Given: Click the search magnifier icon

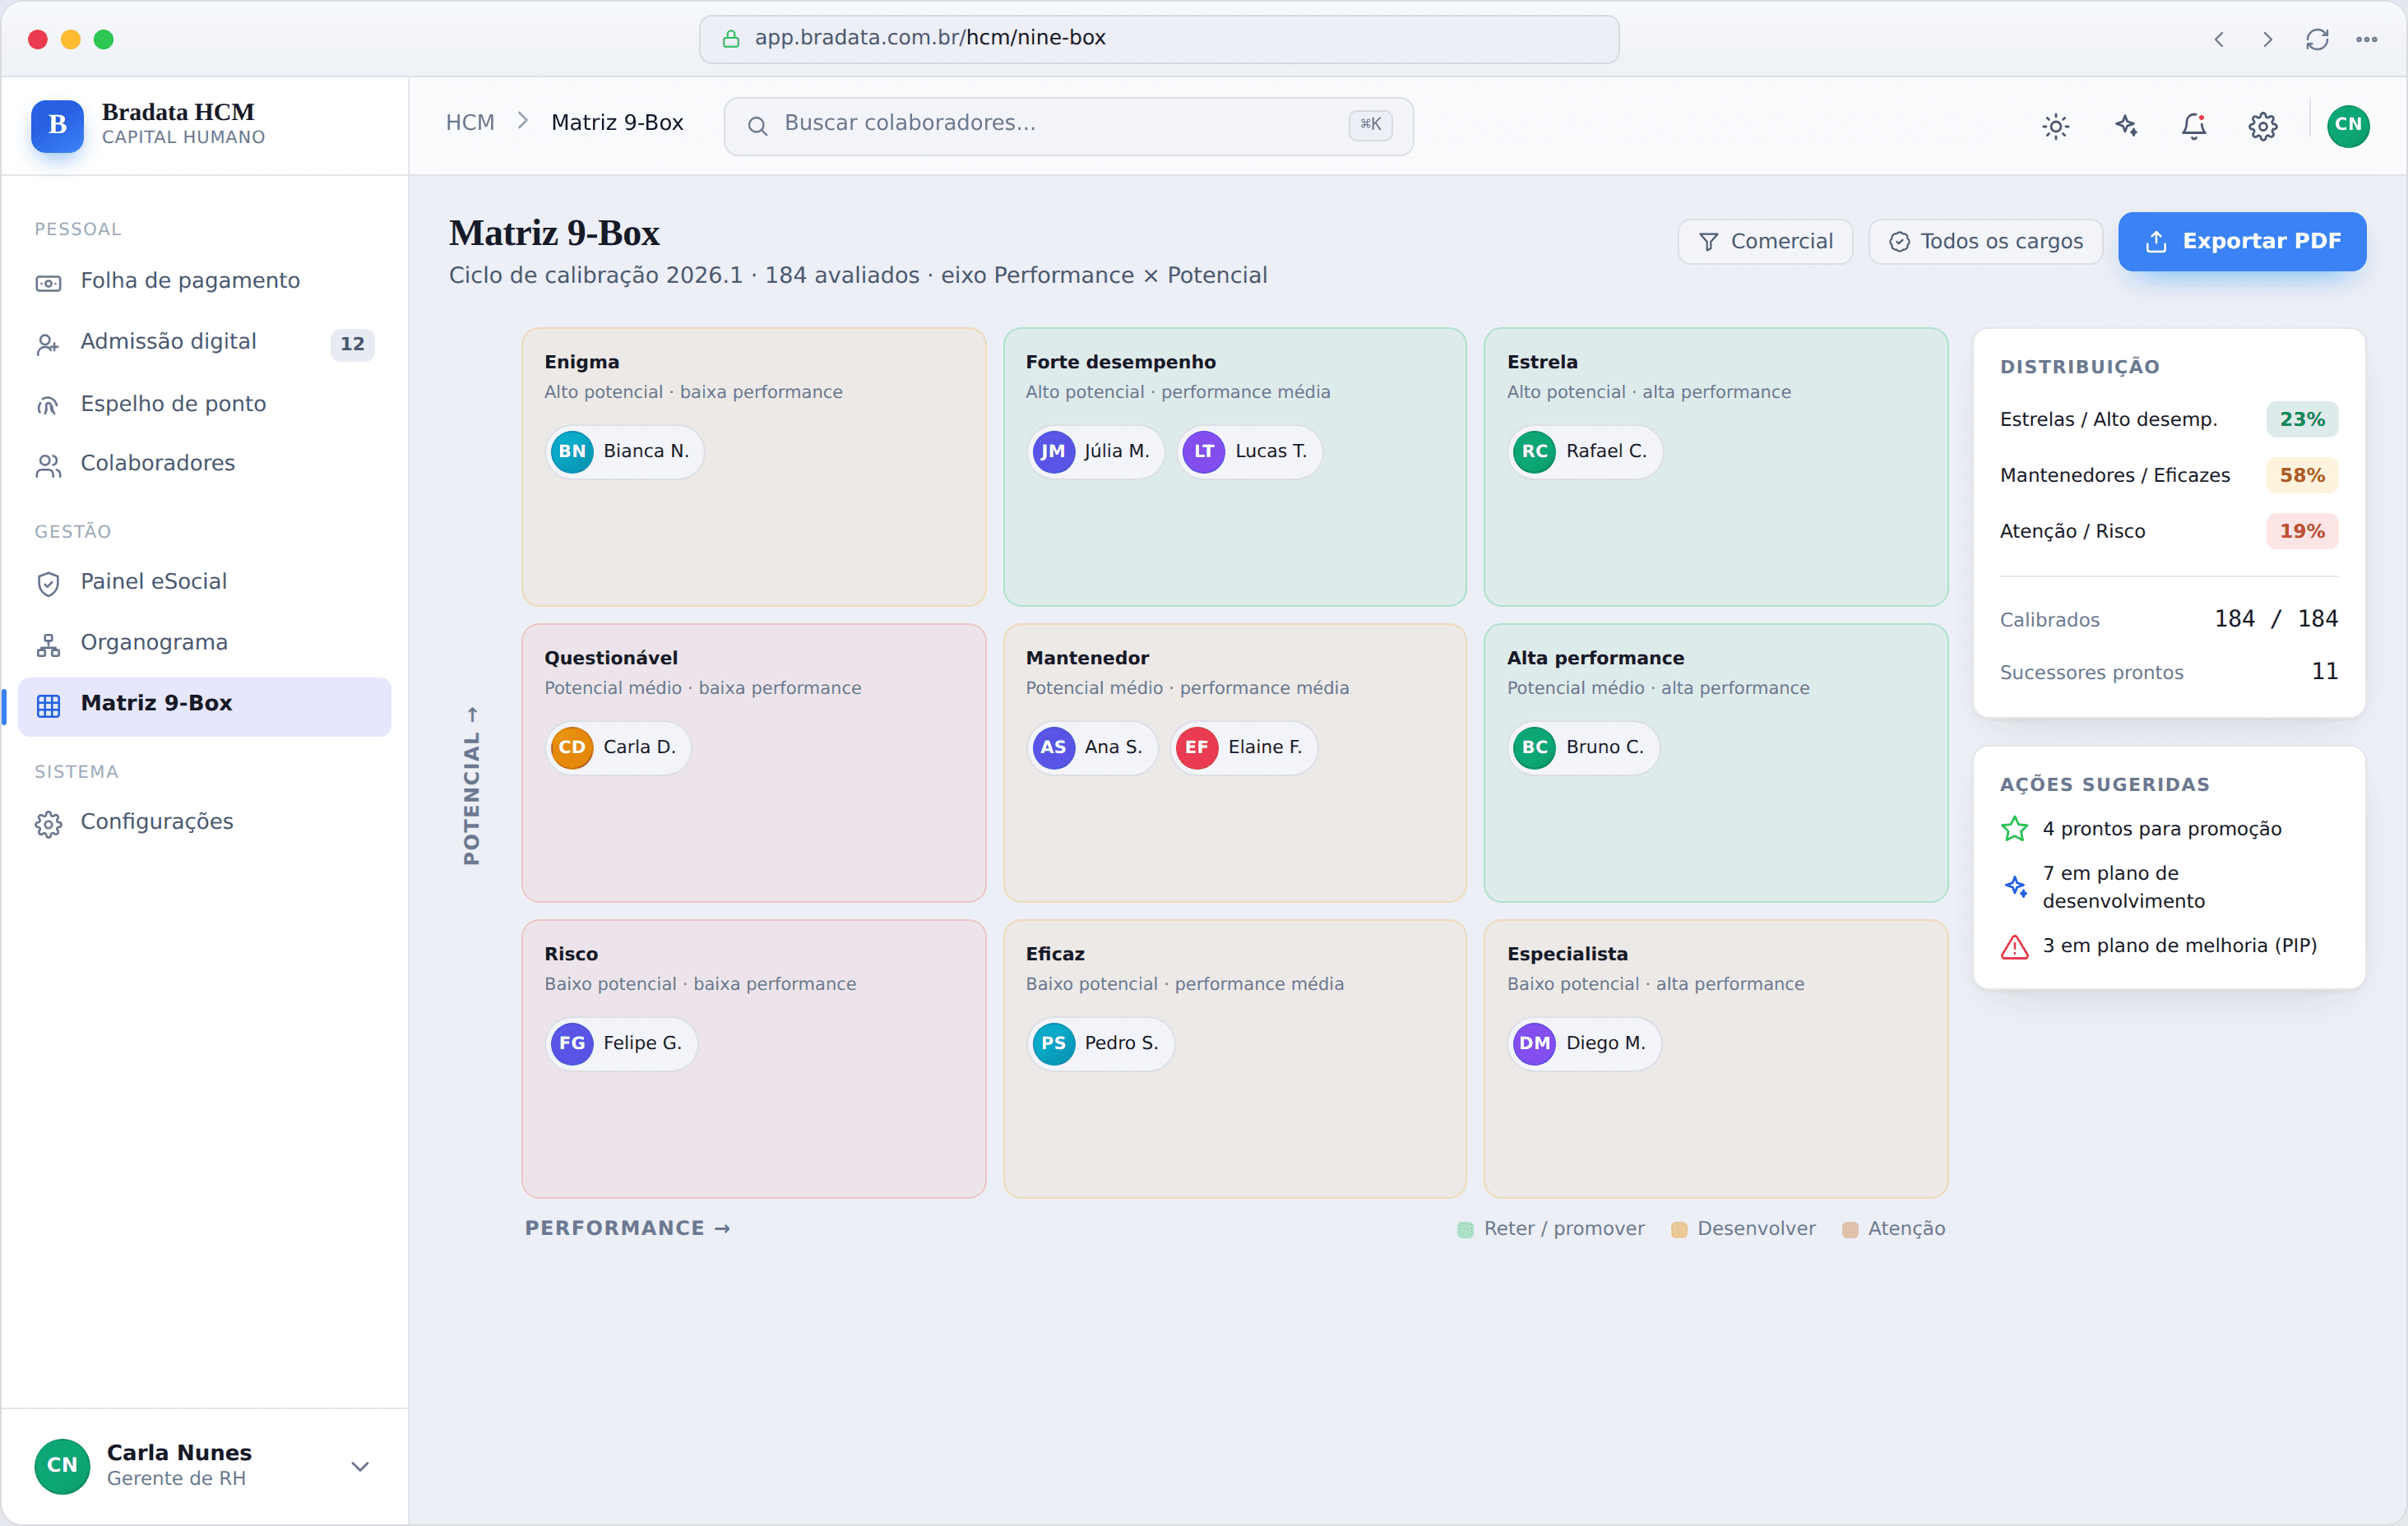Looking at the screenshot, I should pos(757,126).
